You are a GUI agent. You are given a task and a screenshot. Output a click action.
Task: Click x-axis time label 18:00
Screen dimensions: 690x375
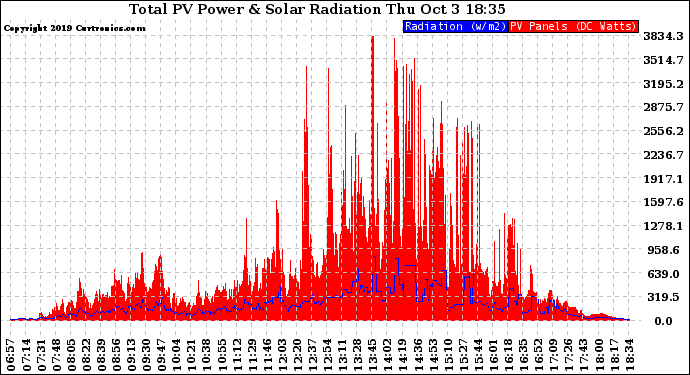[x=598, y=354]
